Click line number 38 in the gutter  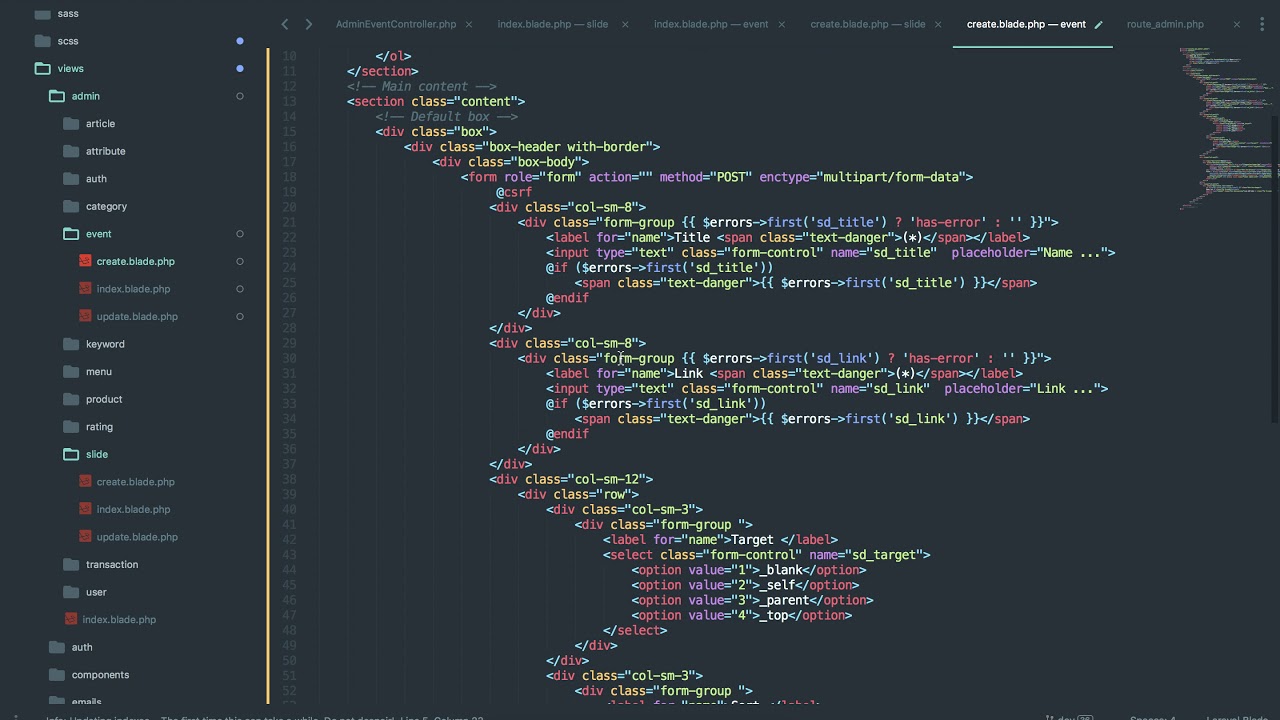(x=289, y=479)
